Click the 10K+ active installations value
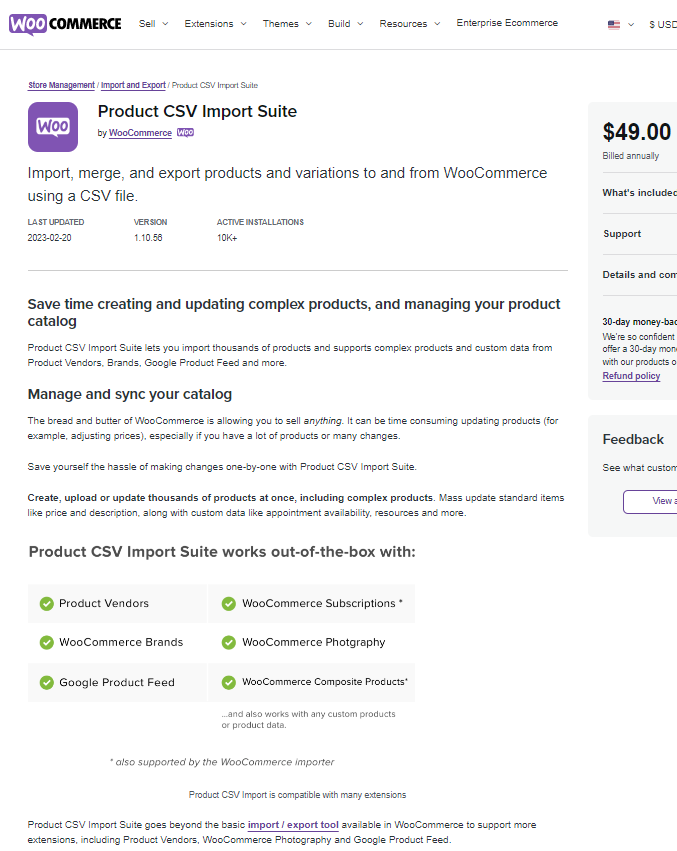Screen dimensions: 677x851 [x=227, y=238]
